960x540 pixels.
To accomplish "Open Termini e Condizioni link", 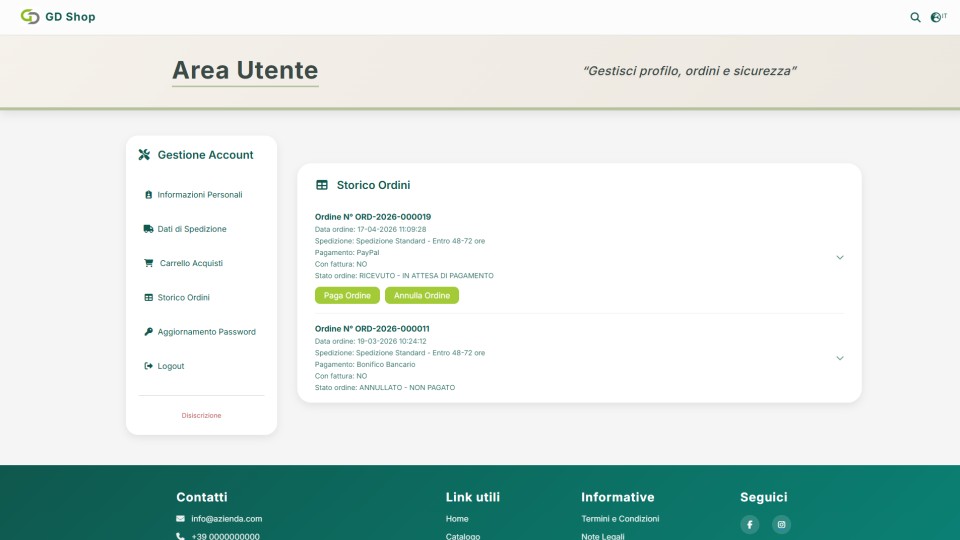I will click(620, 519).
